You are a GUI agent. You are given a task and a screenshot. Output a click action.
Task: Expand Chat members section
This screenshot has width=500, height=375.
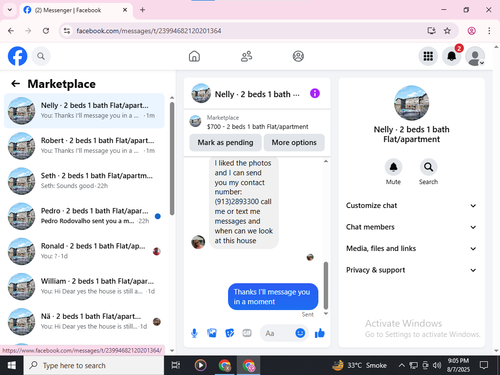point(411,227)
